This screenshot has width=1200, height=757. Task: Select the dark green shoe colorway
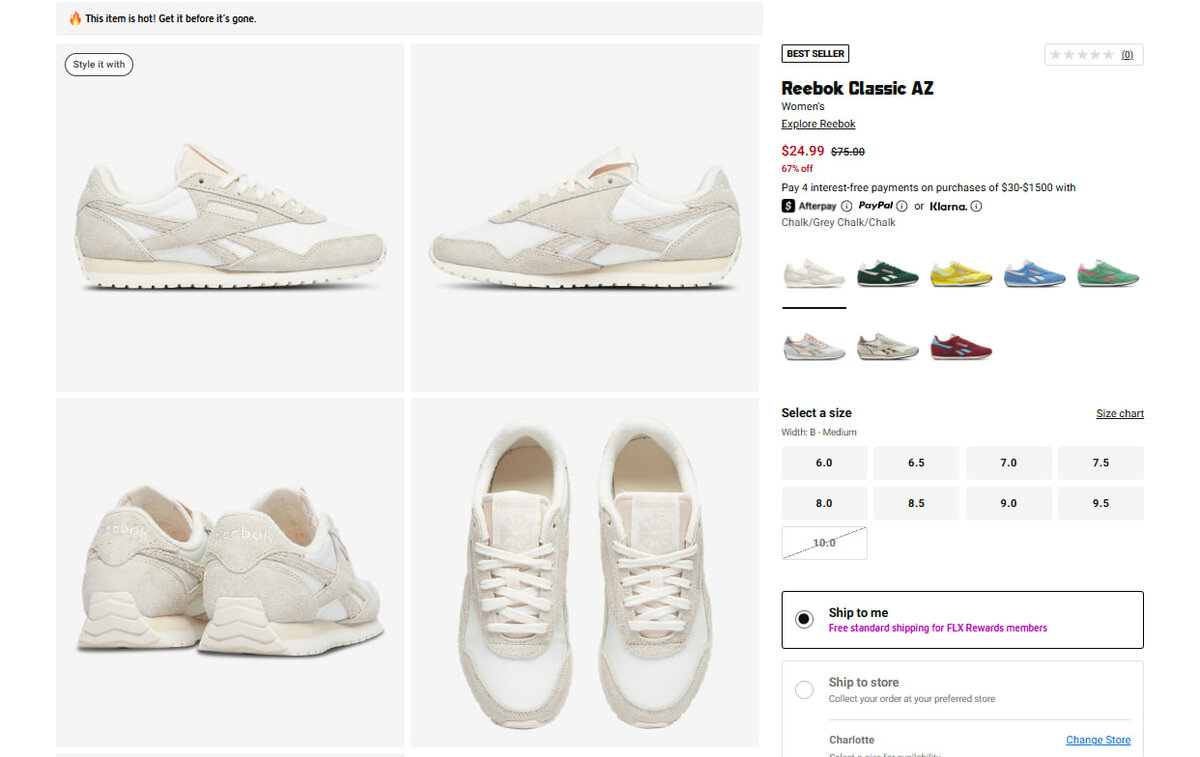[888, 274]
